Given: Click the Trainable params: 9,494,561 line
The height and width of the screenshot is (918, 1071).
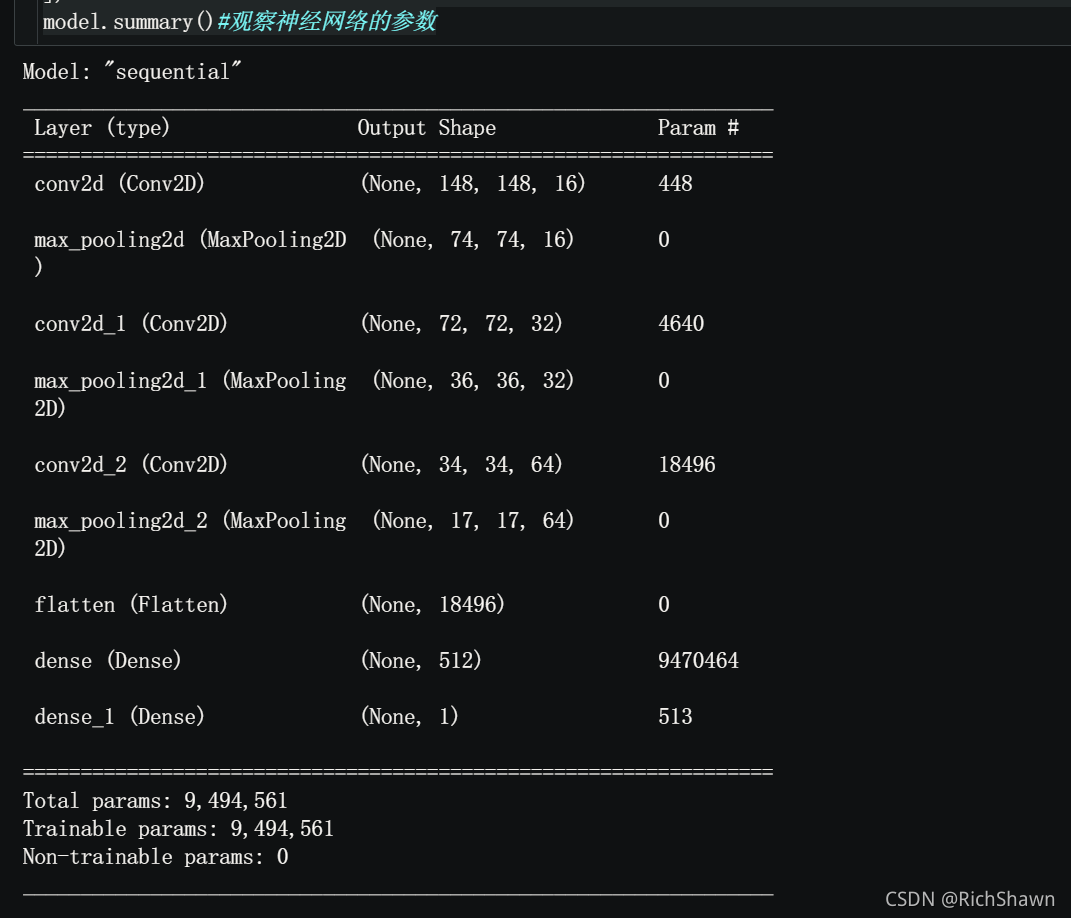Looking at the screenshot, I should 178,829.
